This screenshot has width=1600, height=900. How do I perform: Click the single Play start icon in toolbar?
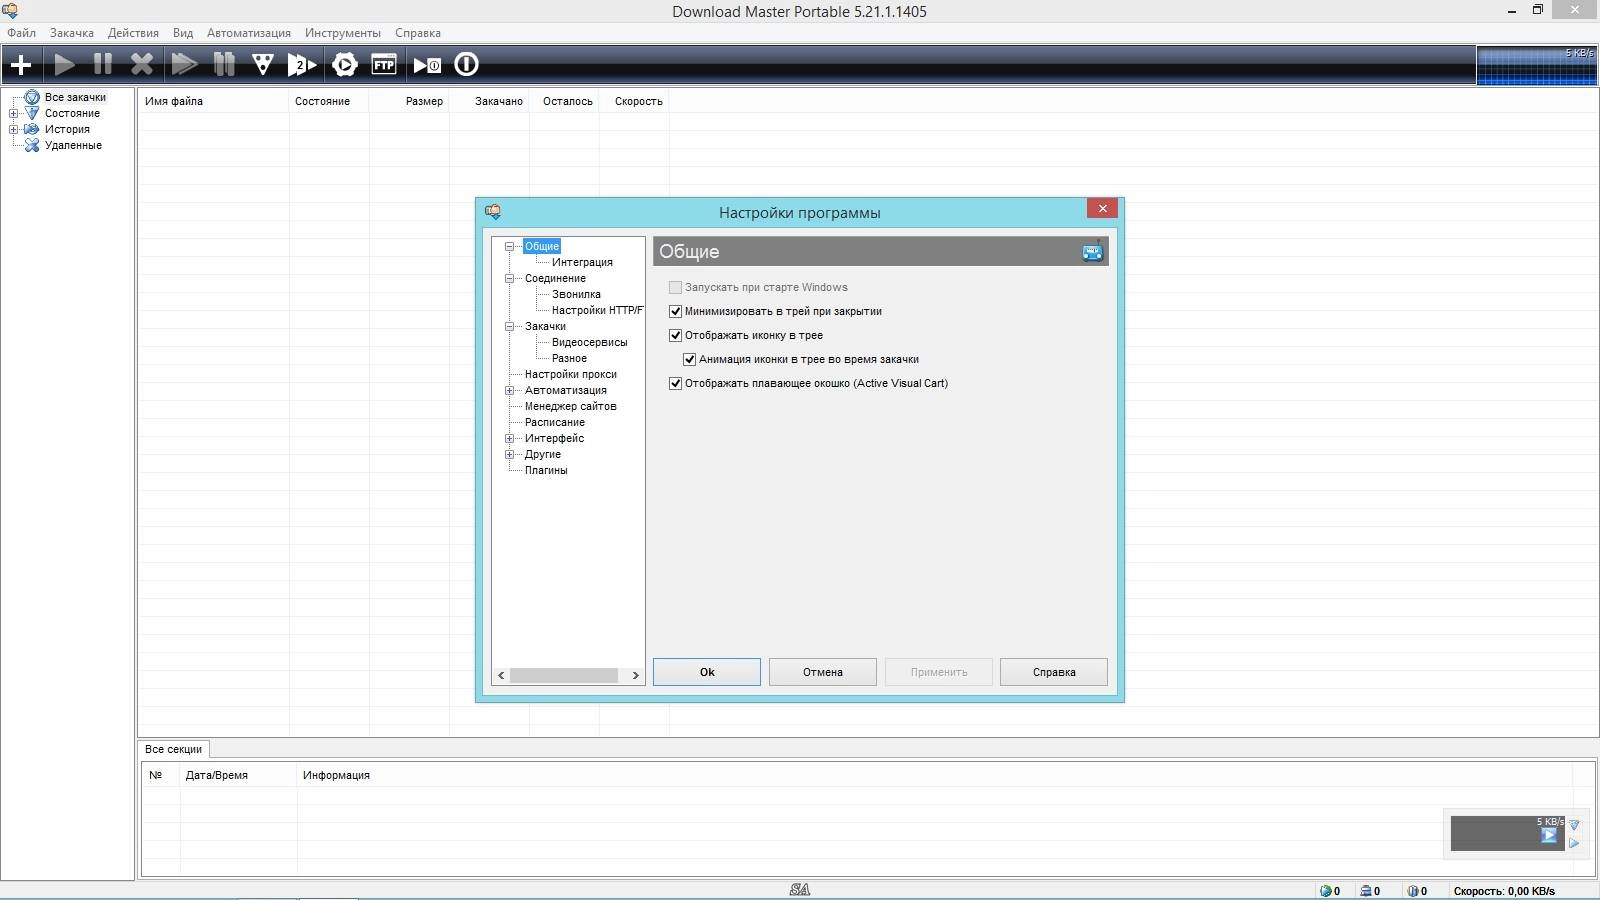click(64, 65)
